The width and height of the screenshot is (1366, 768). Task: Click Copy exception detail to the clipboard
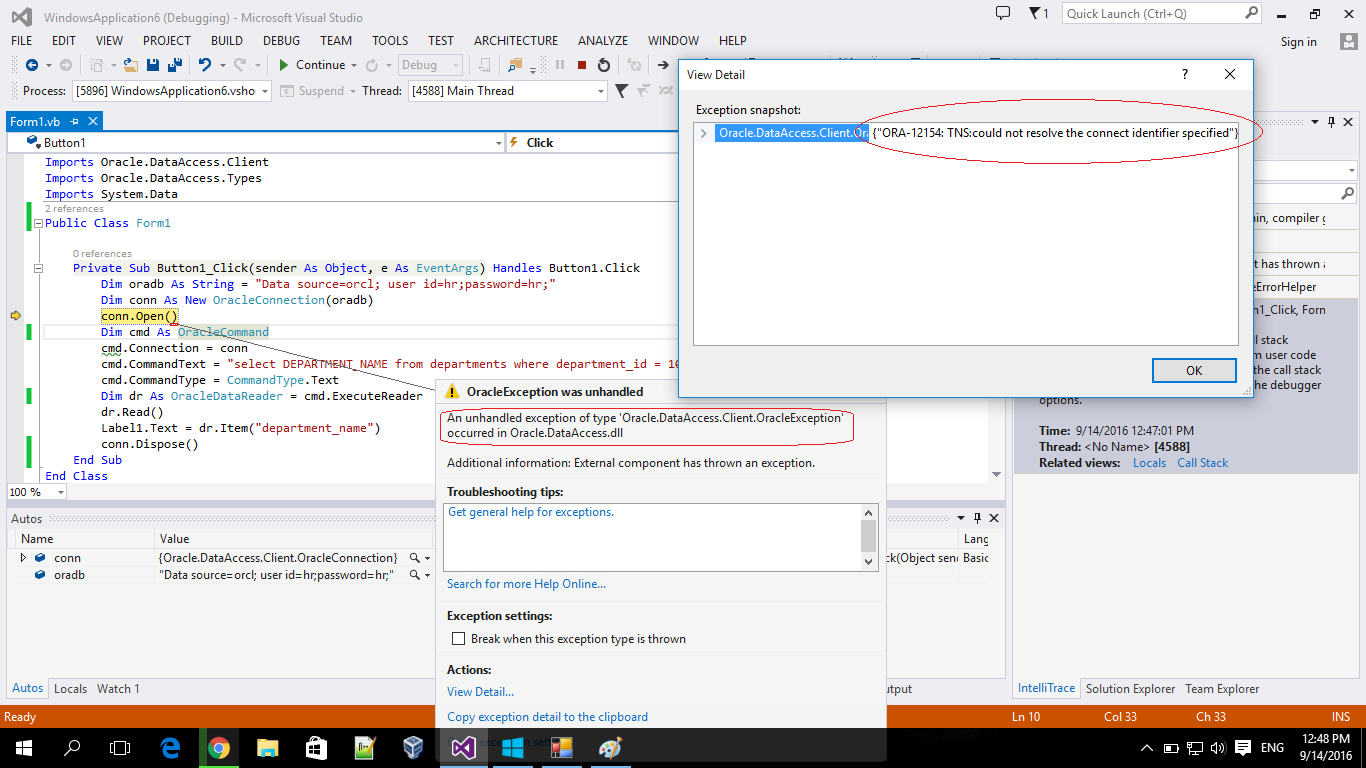coord(547,717)
